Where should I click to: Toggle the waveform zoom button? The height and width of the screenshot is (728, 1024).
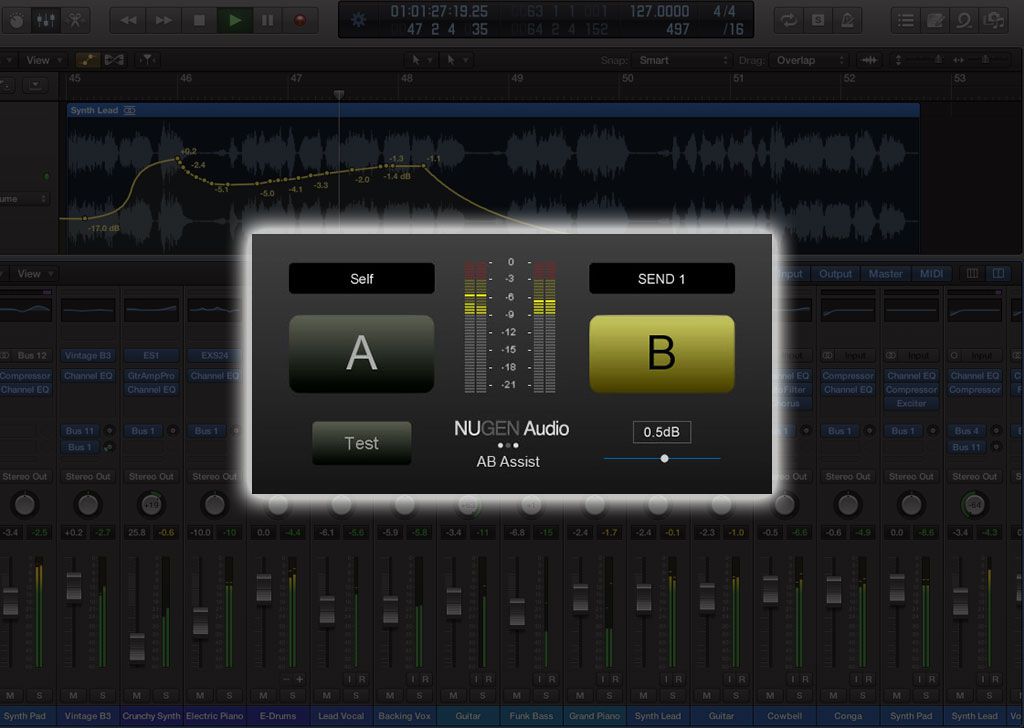point(869,60)
